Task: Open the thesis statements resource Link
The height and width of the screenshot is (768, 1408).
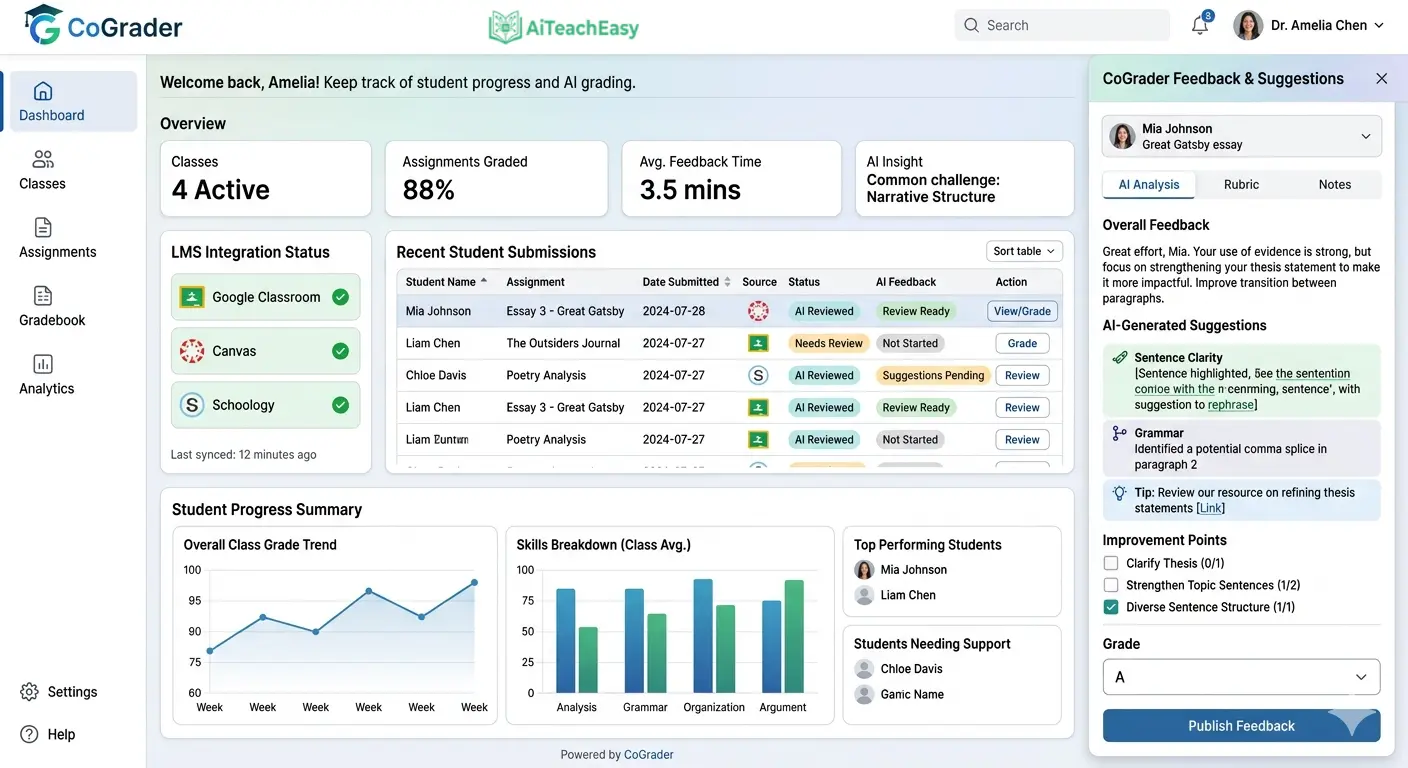Action: click(1211, 507)
